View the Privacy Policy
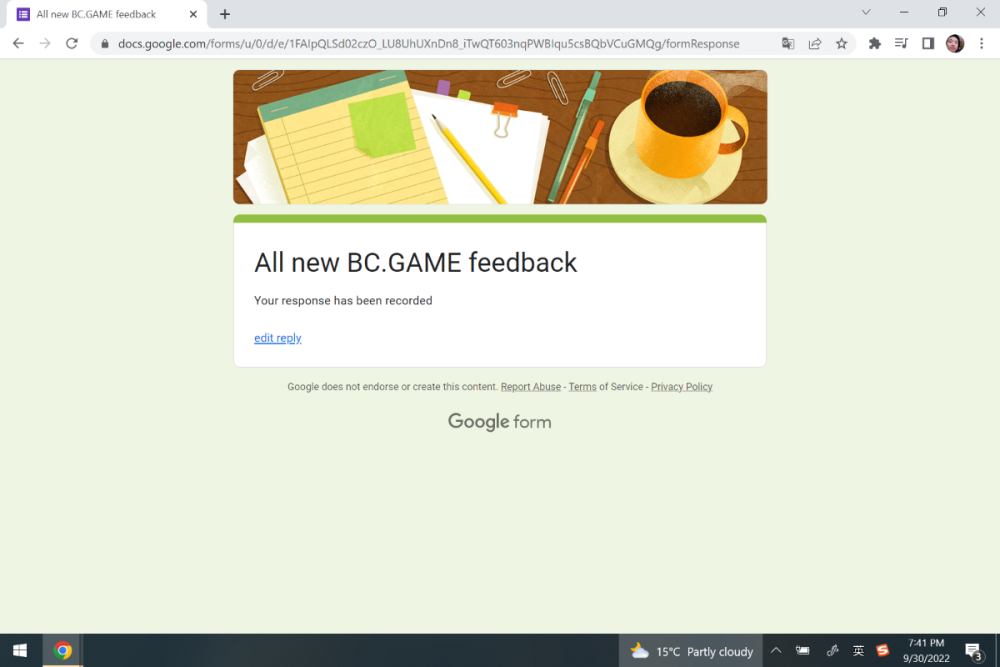The height and width of the screenshot is (667, 1000). 681,386
